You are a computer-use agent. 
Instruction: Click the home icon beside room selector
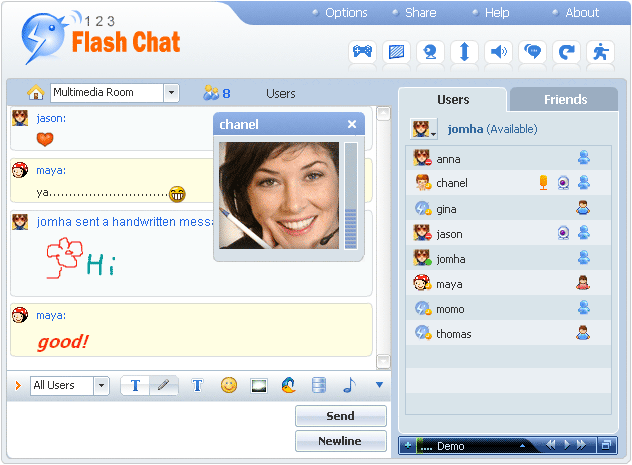pos(36,93)
